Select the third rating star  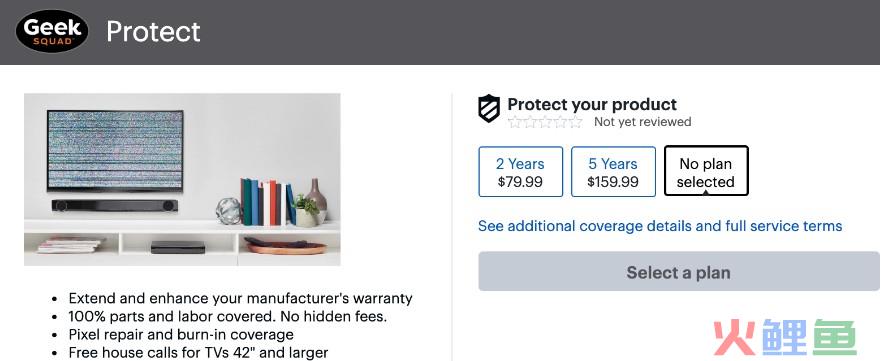(x=545, y=122)
